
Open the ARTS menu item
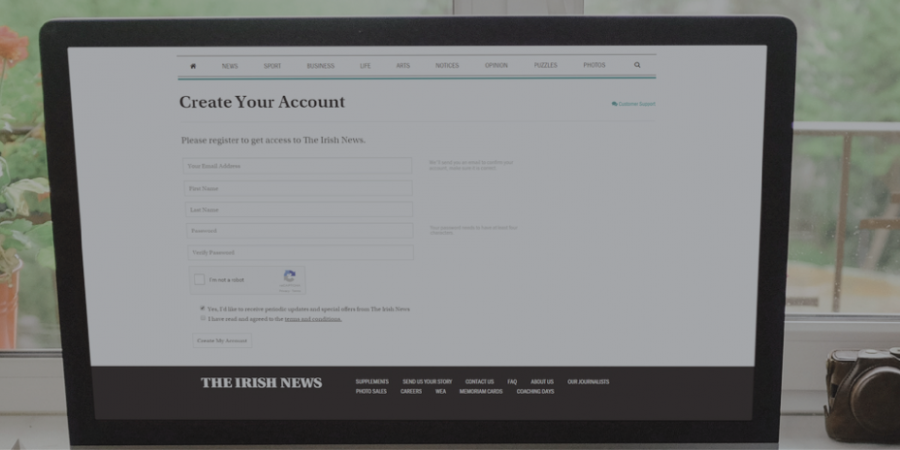pos(403,65)
